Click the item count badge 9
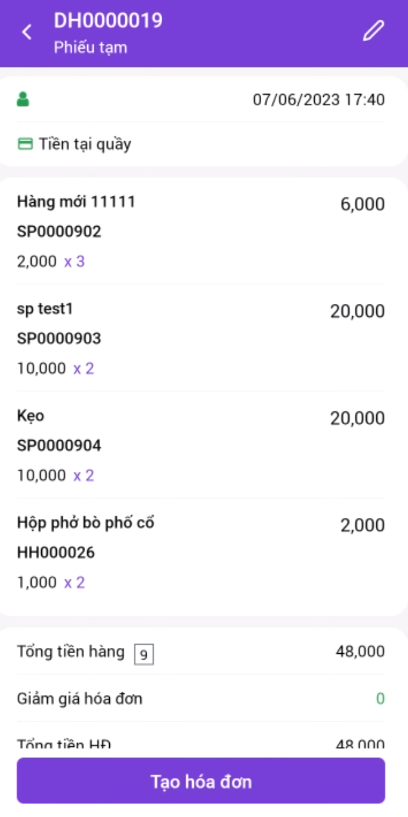The height and width of the screenshot is (817, 408). 144,654
